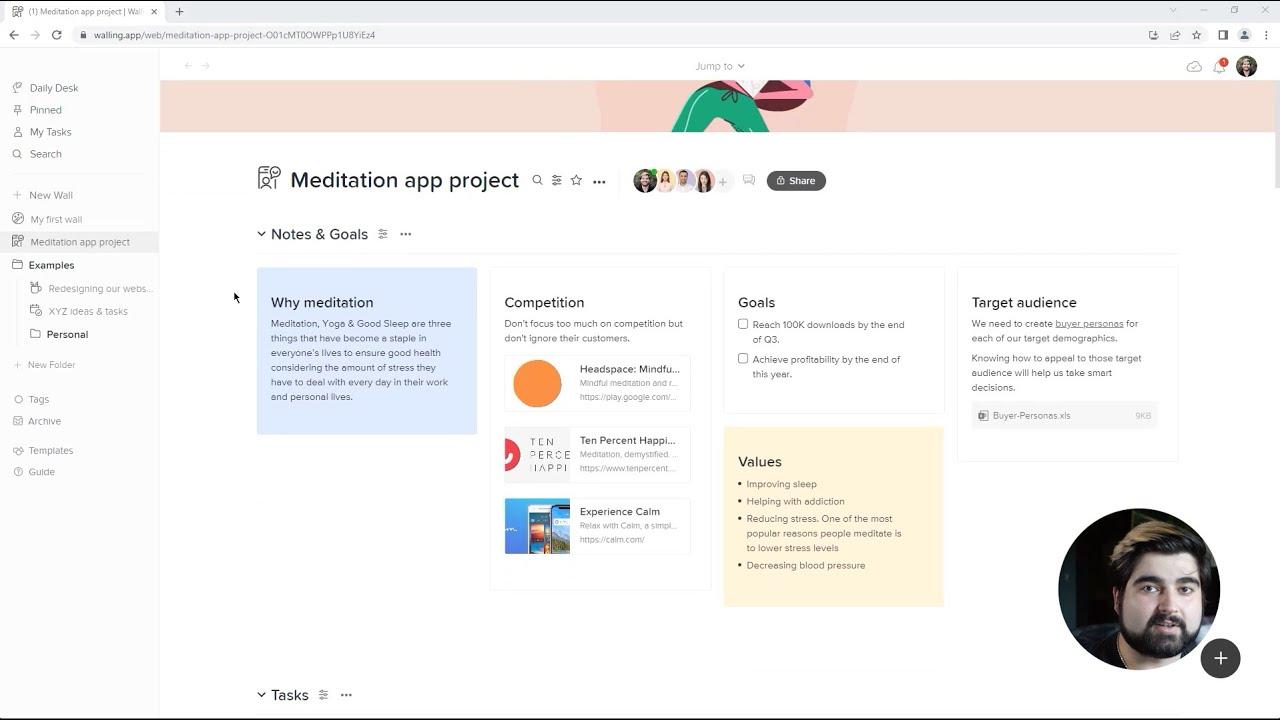Open the wall comments icon

748,181
